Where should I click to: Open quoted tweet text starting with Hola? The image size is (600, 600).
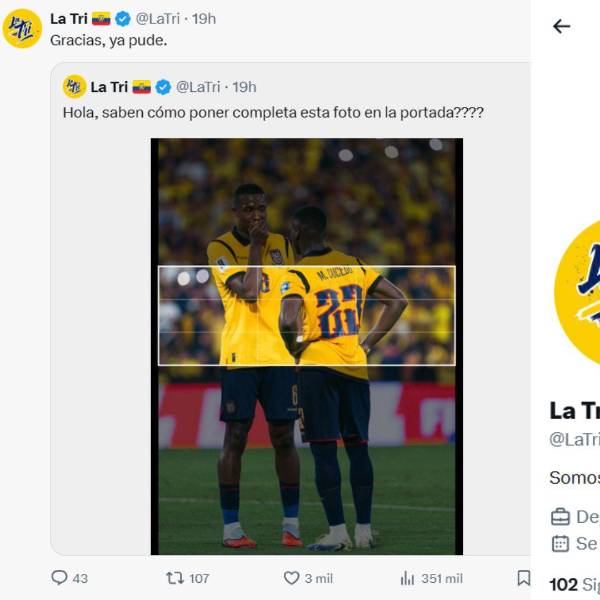point(273,113)
